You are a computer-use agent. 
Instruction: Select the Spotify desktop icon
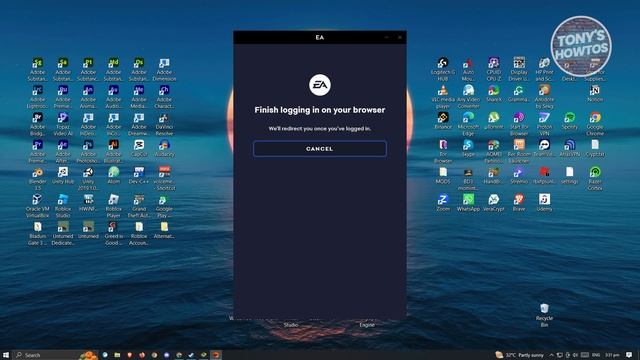(x=569, y=121)
